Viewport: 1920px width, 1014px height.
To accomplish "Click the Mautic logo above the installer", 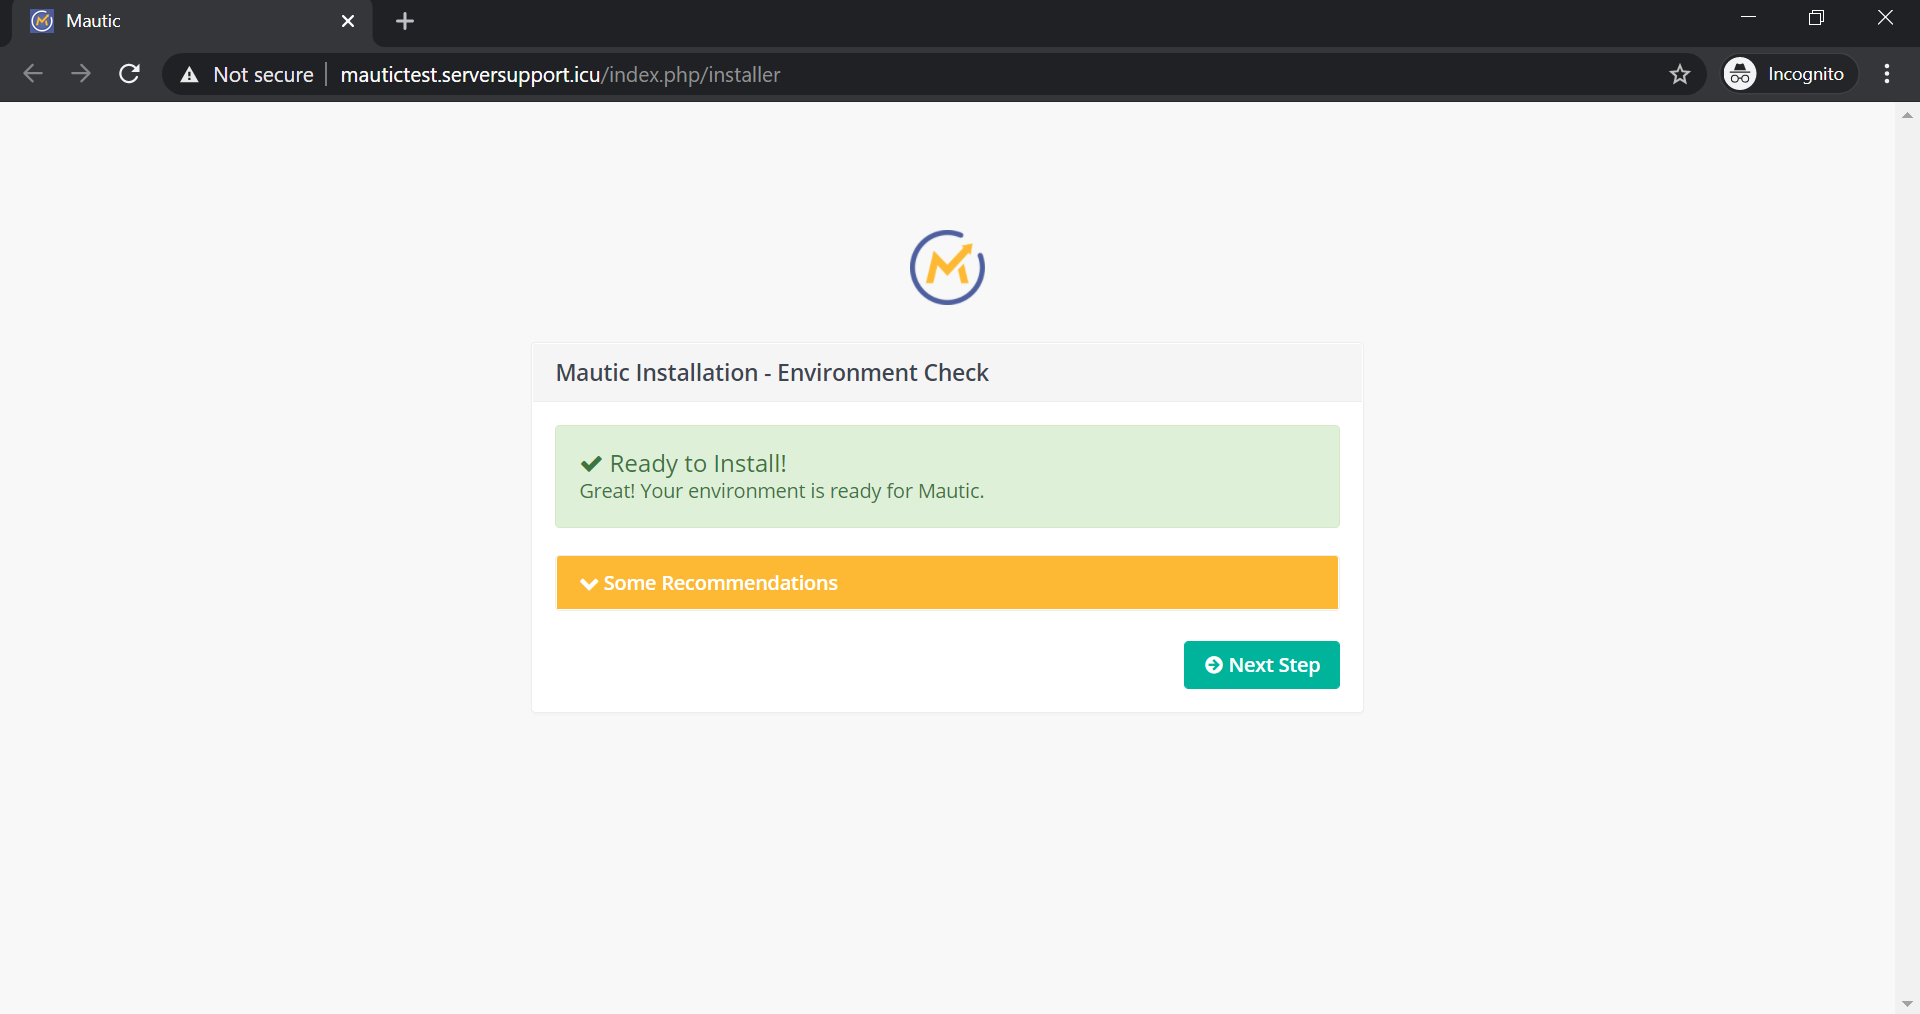I will pos(947,268).
